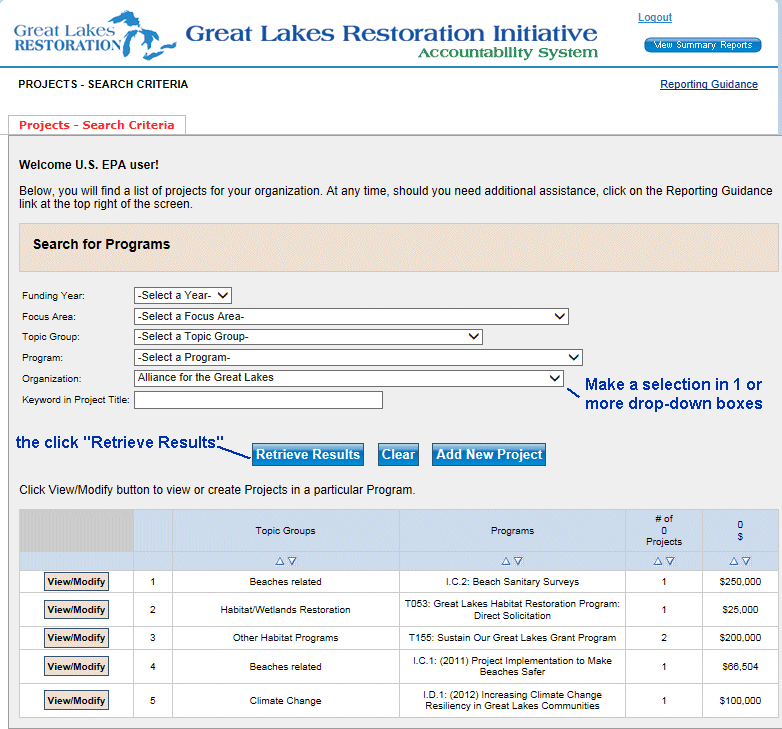The width and height of the screenshot is (782, 729).
Task: Click the '$25,000' amount cell
Action: coord(740,609)
